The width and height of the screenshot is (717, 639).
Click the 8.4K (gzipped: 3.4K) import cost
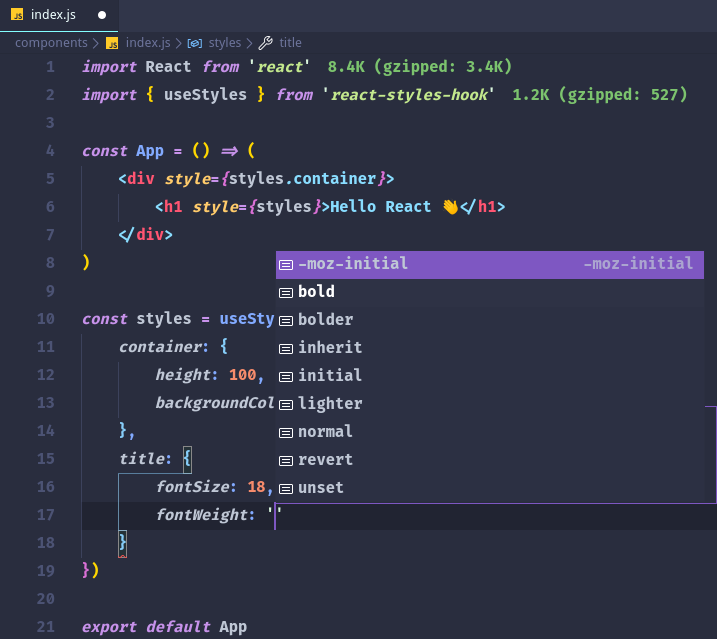click(419, 67)
